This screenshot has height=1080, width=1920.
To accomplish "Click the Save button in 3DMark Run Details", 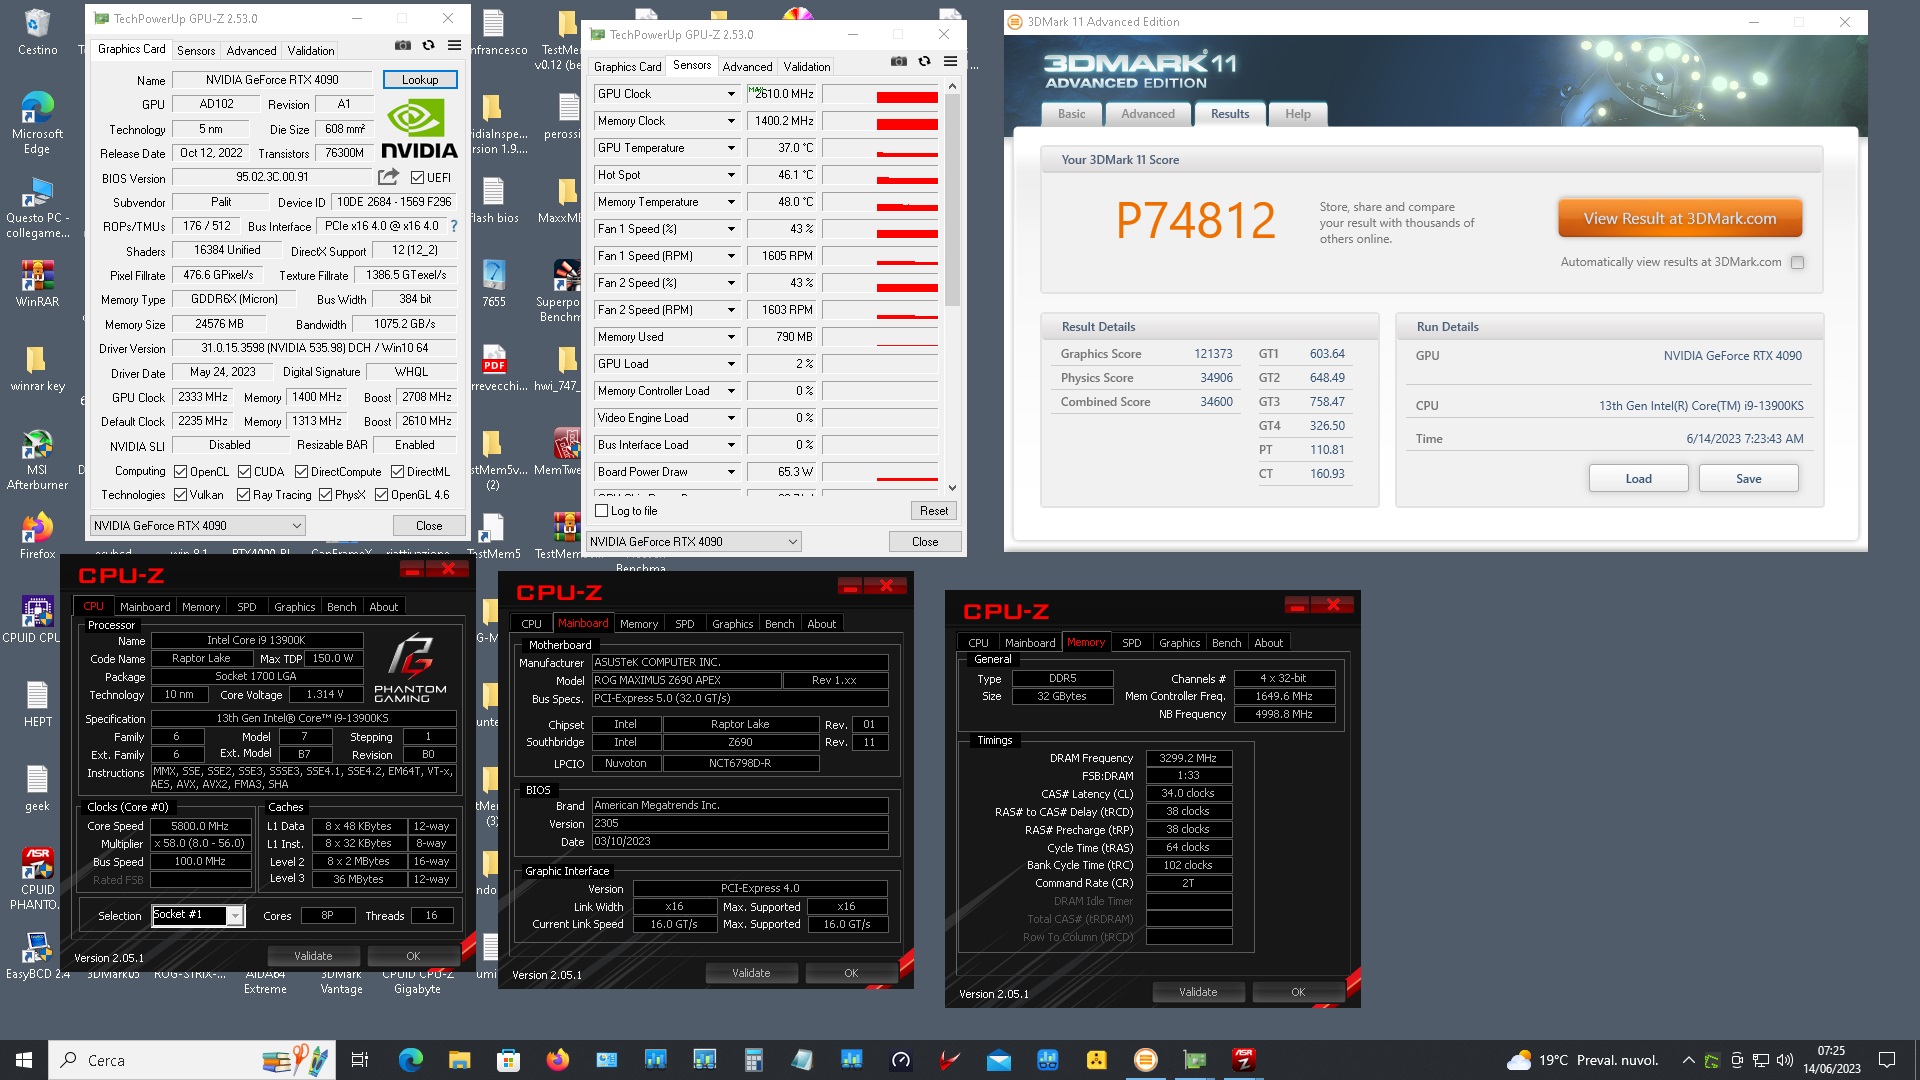I will click(1748, 478).
